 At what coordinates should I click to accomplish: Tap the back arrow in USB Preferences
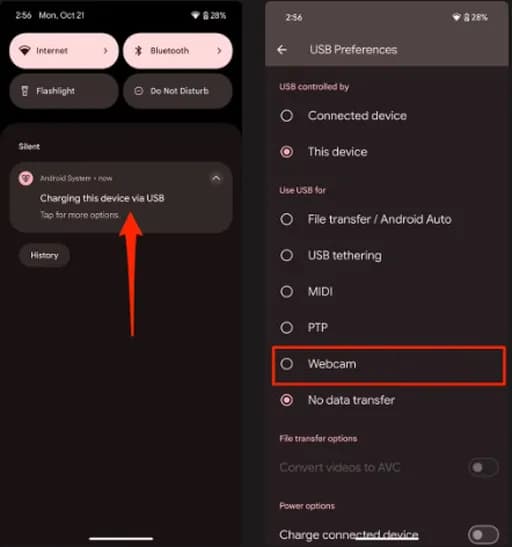click(282, 50)
